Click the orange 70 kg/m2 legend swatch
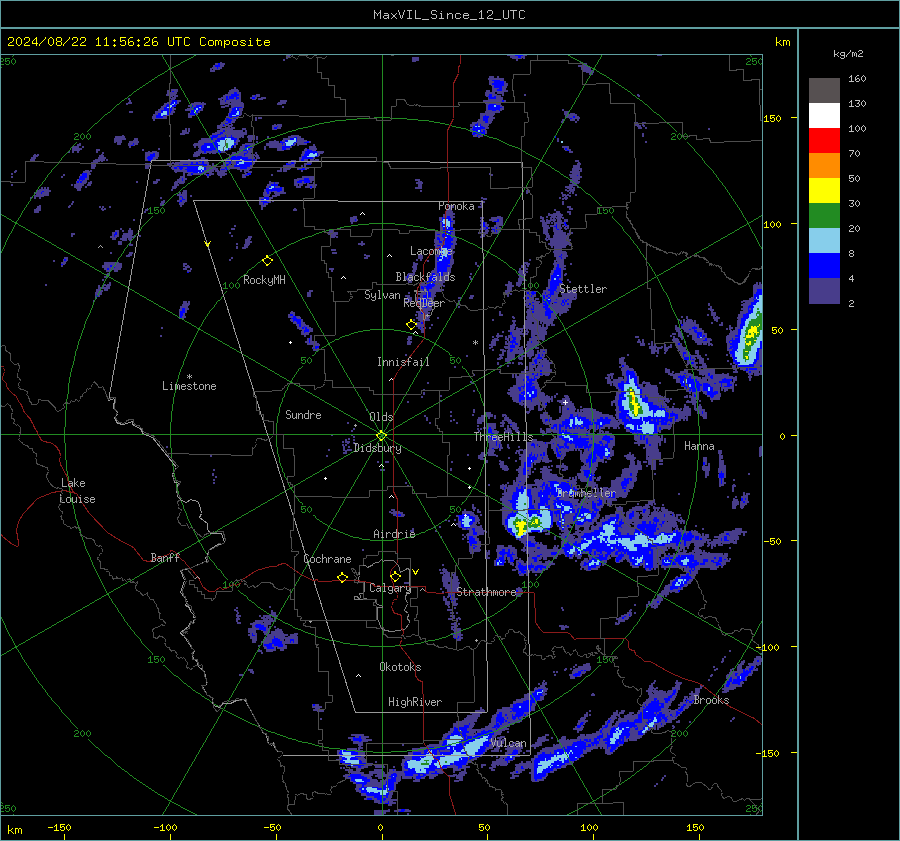 [824, 166]
